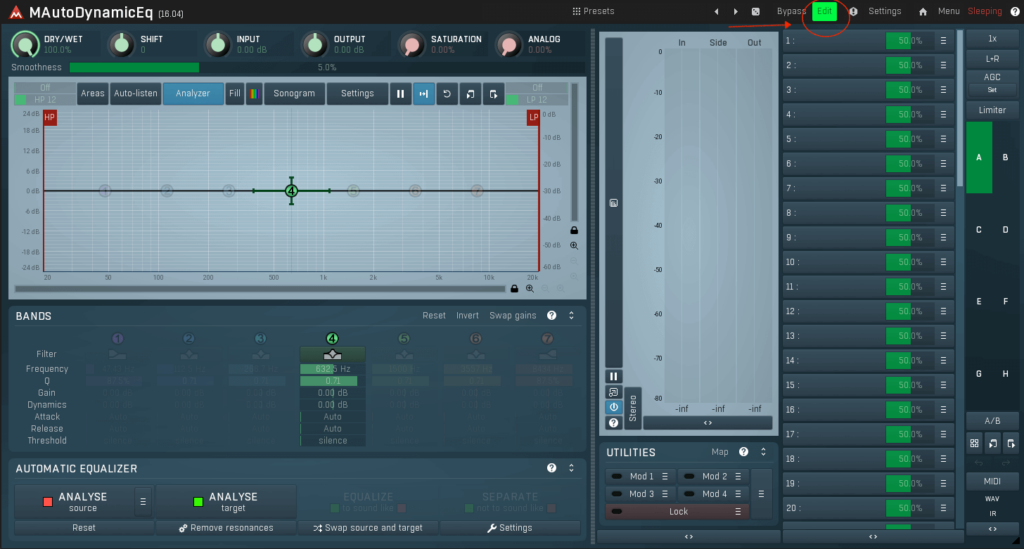Click the copy icon in analyzer toolbar
1024x549 pixels.
click(470, 94)
